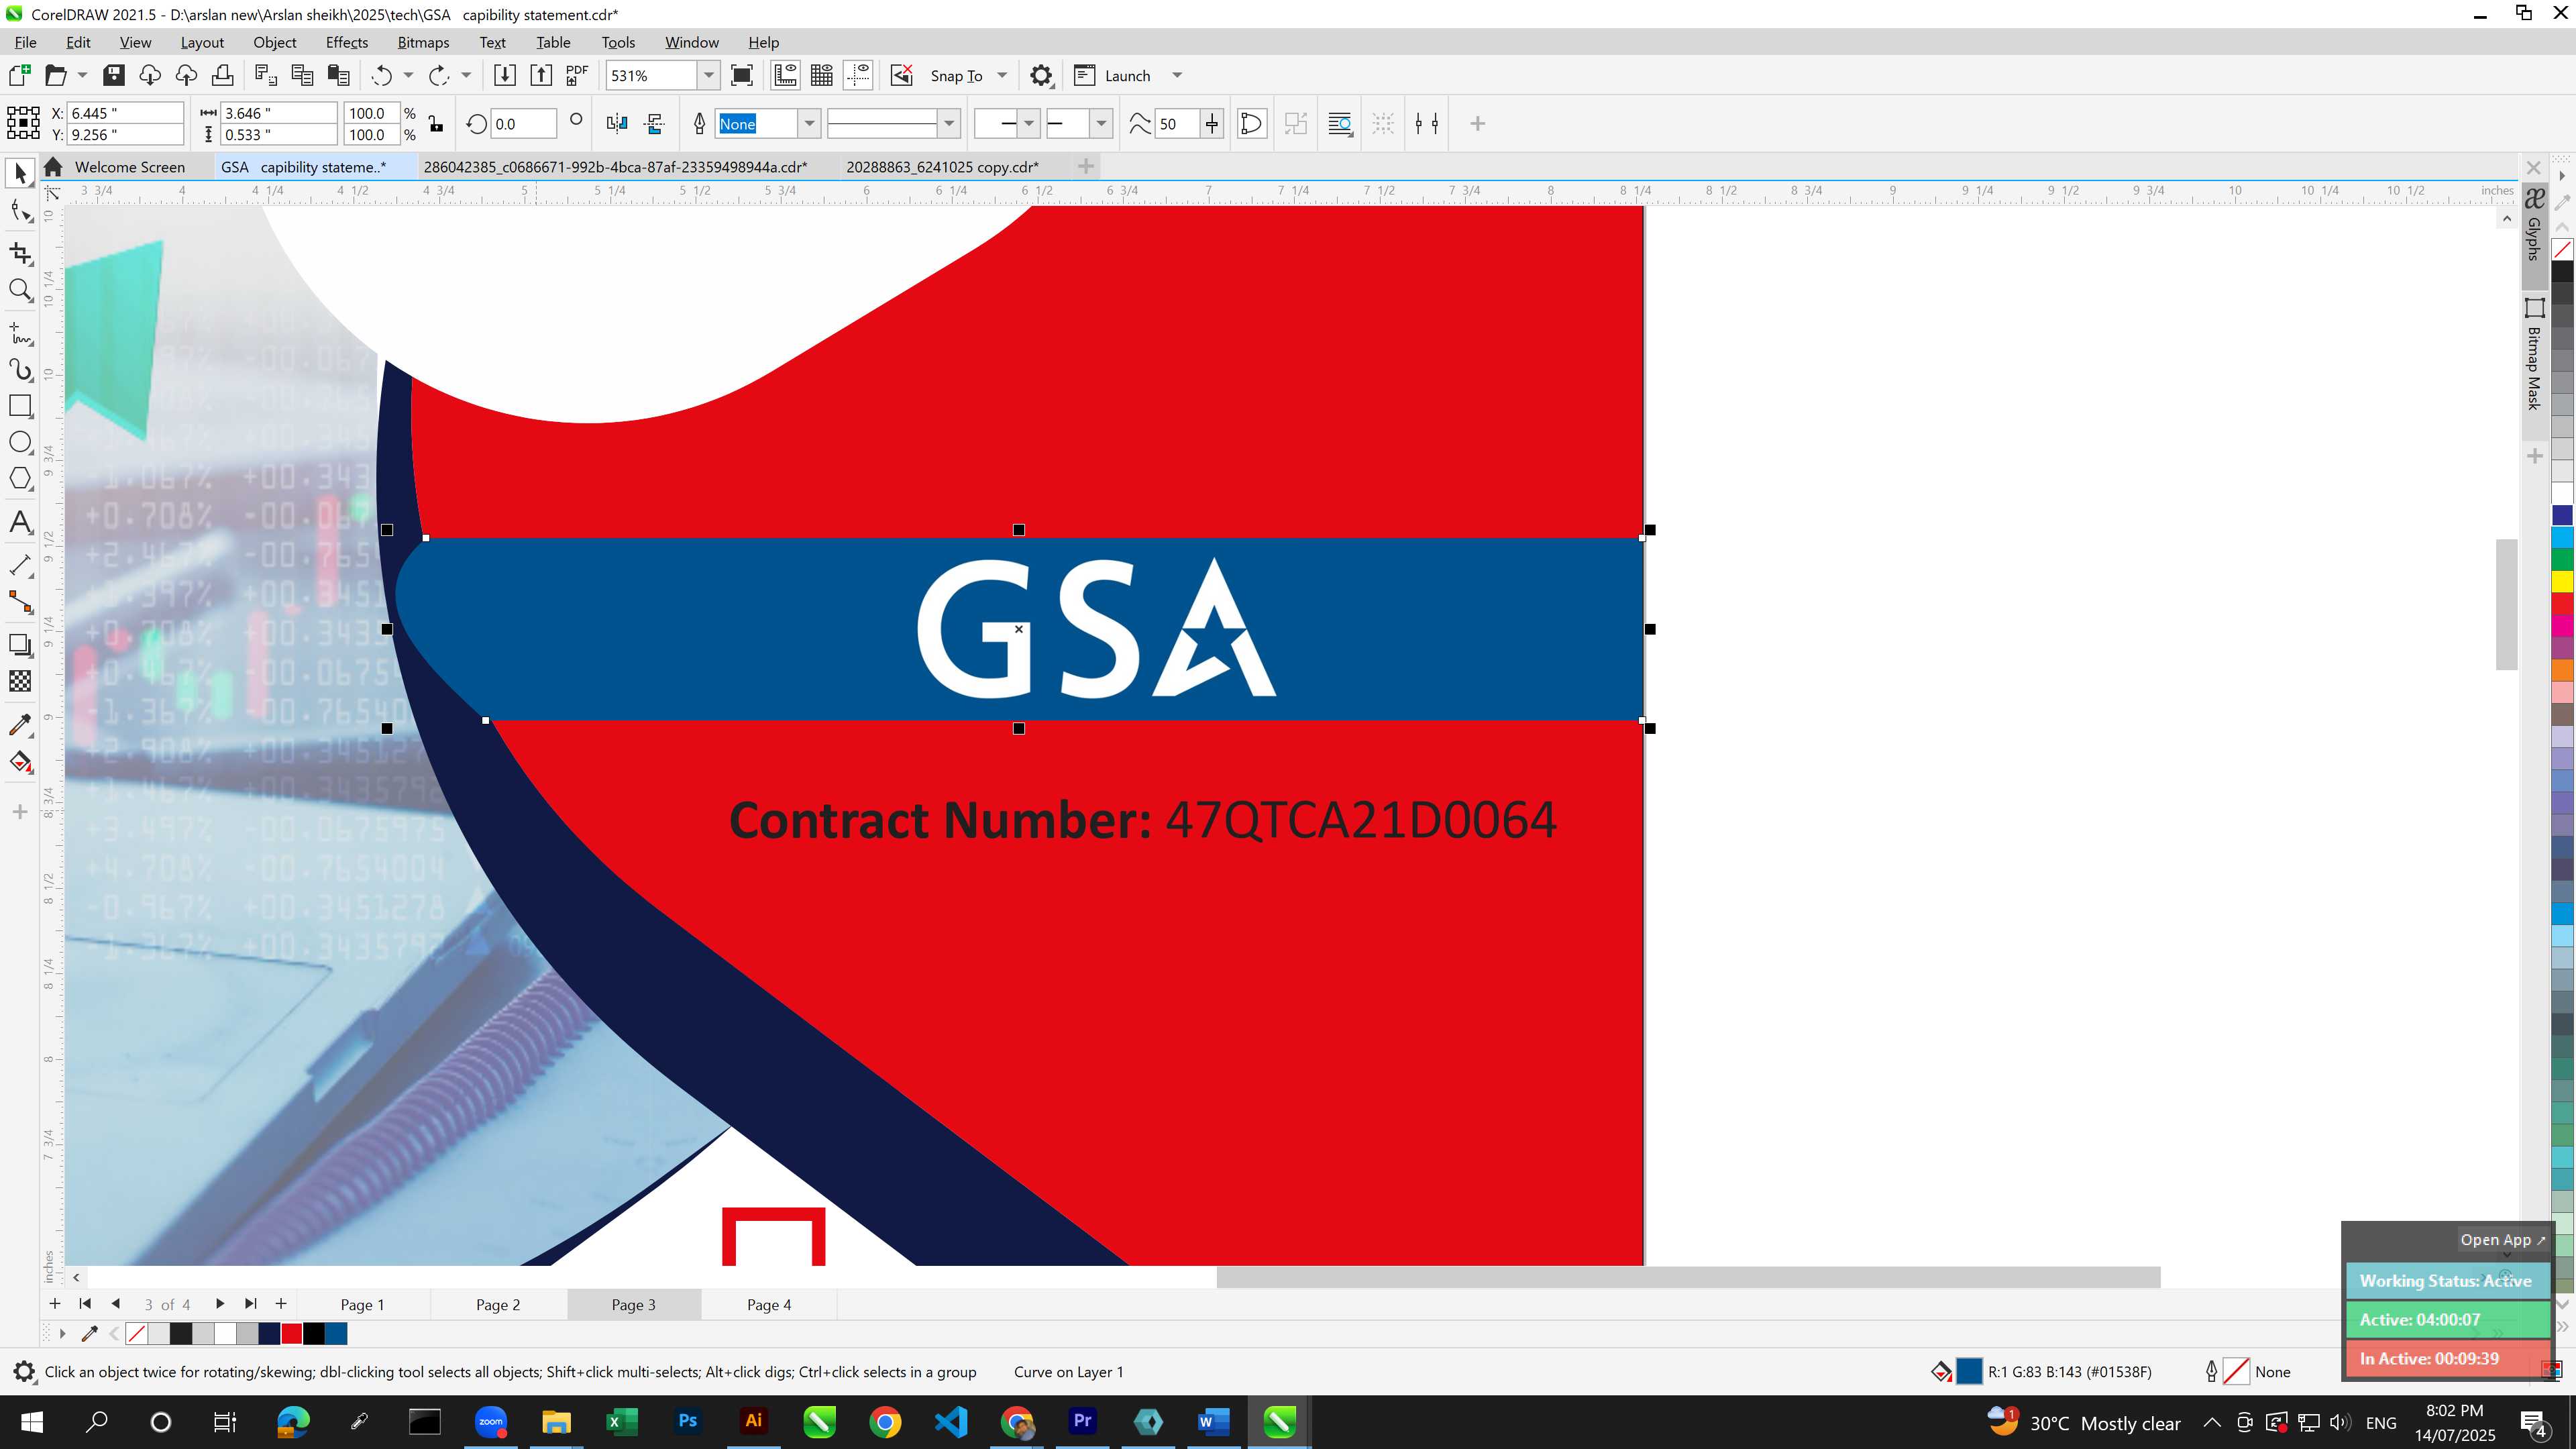Click Open App in the tracker widget
2576x1449 pixels.
click(x=2502, y=1240)
